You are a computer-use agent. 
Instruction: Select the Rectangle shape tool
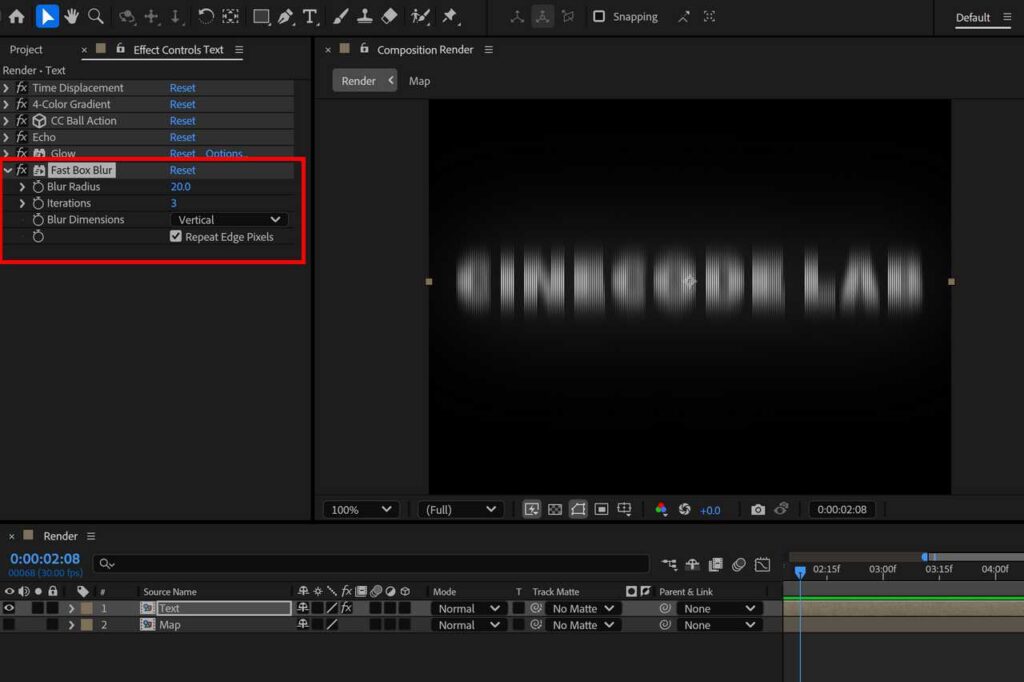(x=261, y=16)
